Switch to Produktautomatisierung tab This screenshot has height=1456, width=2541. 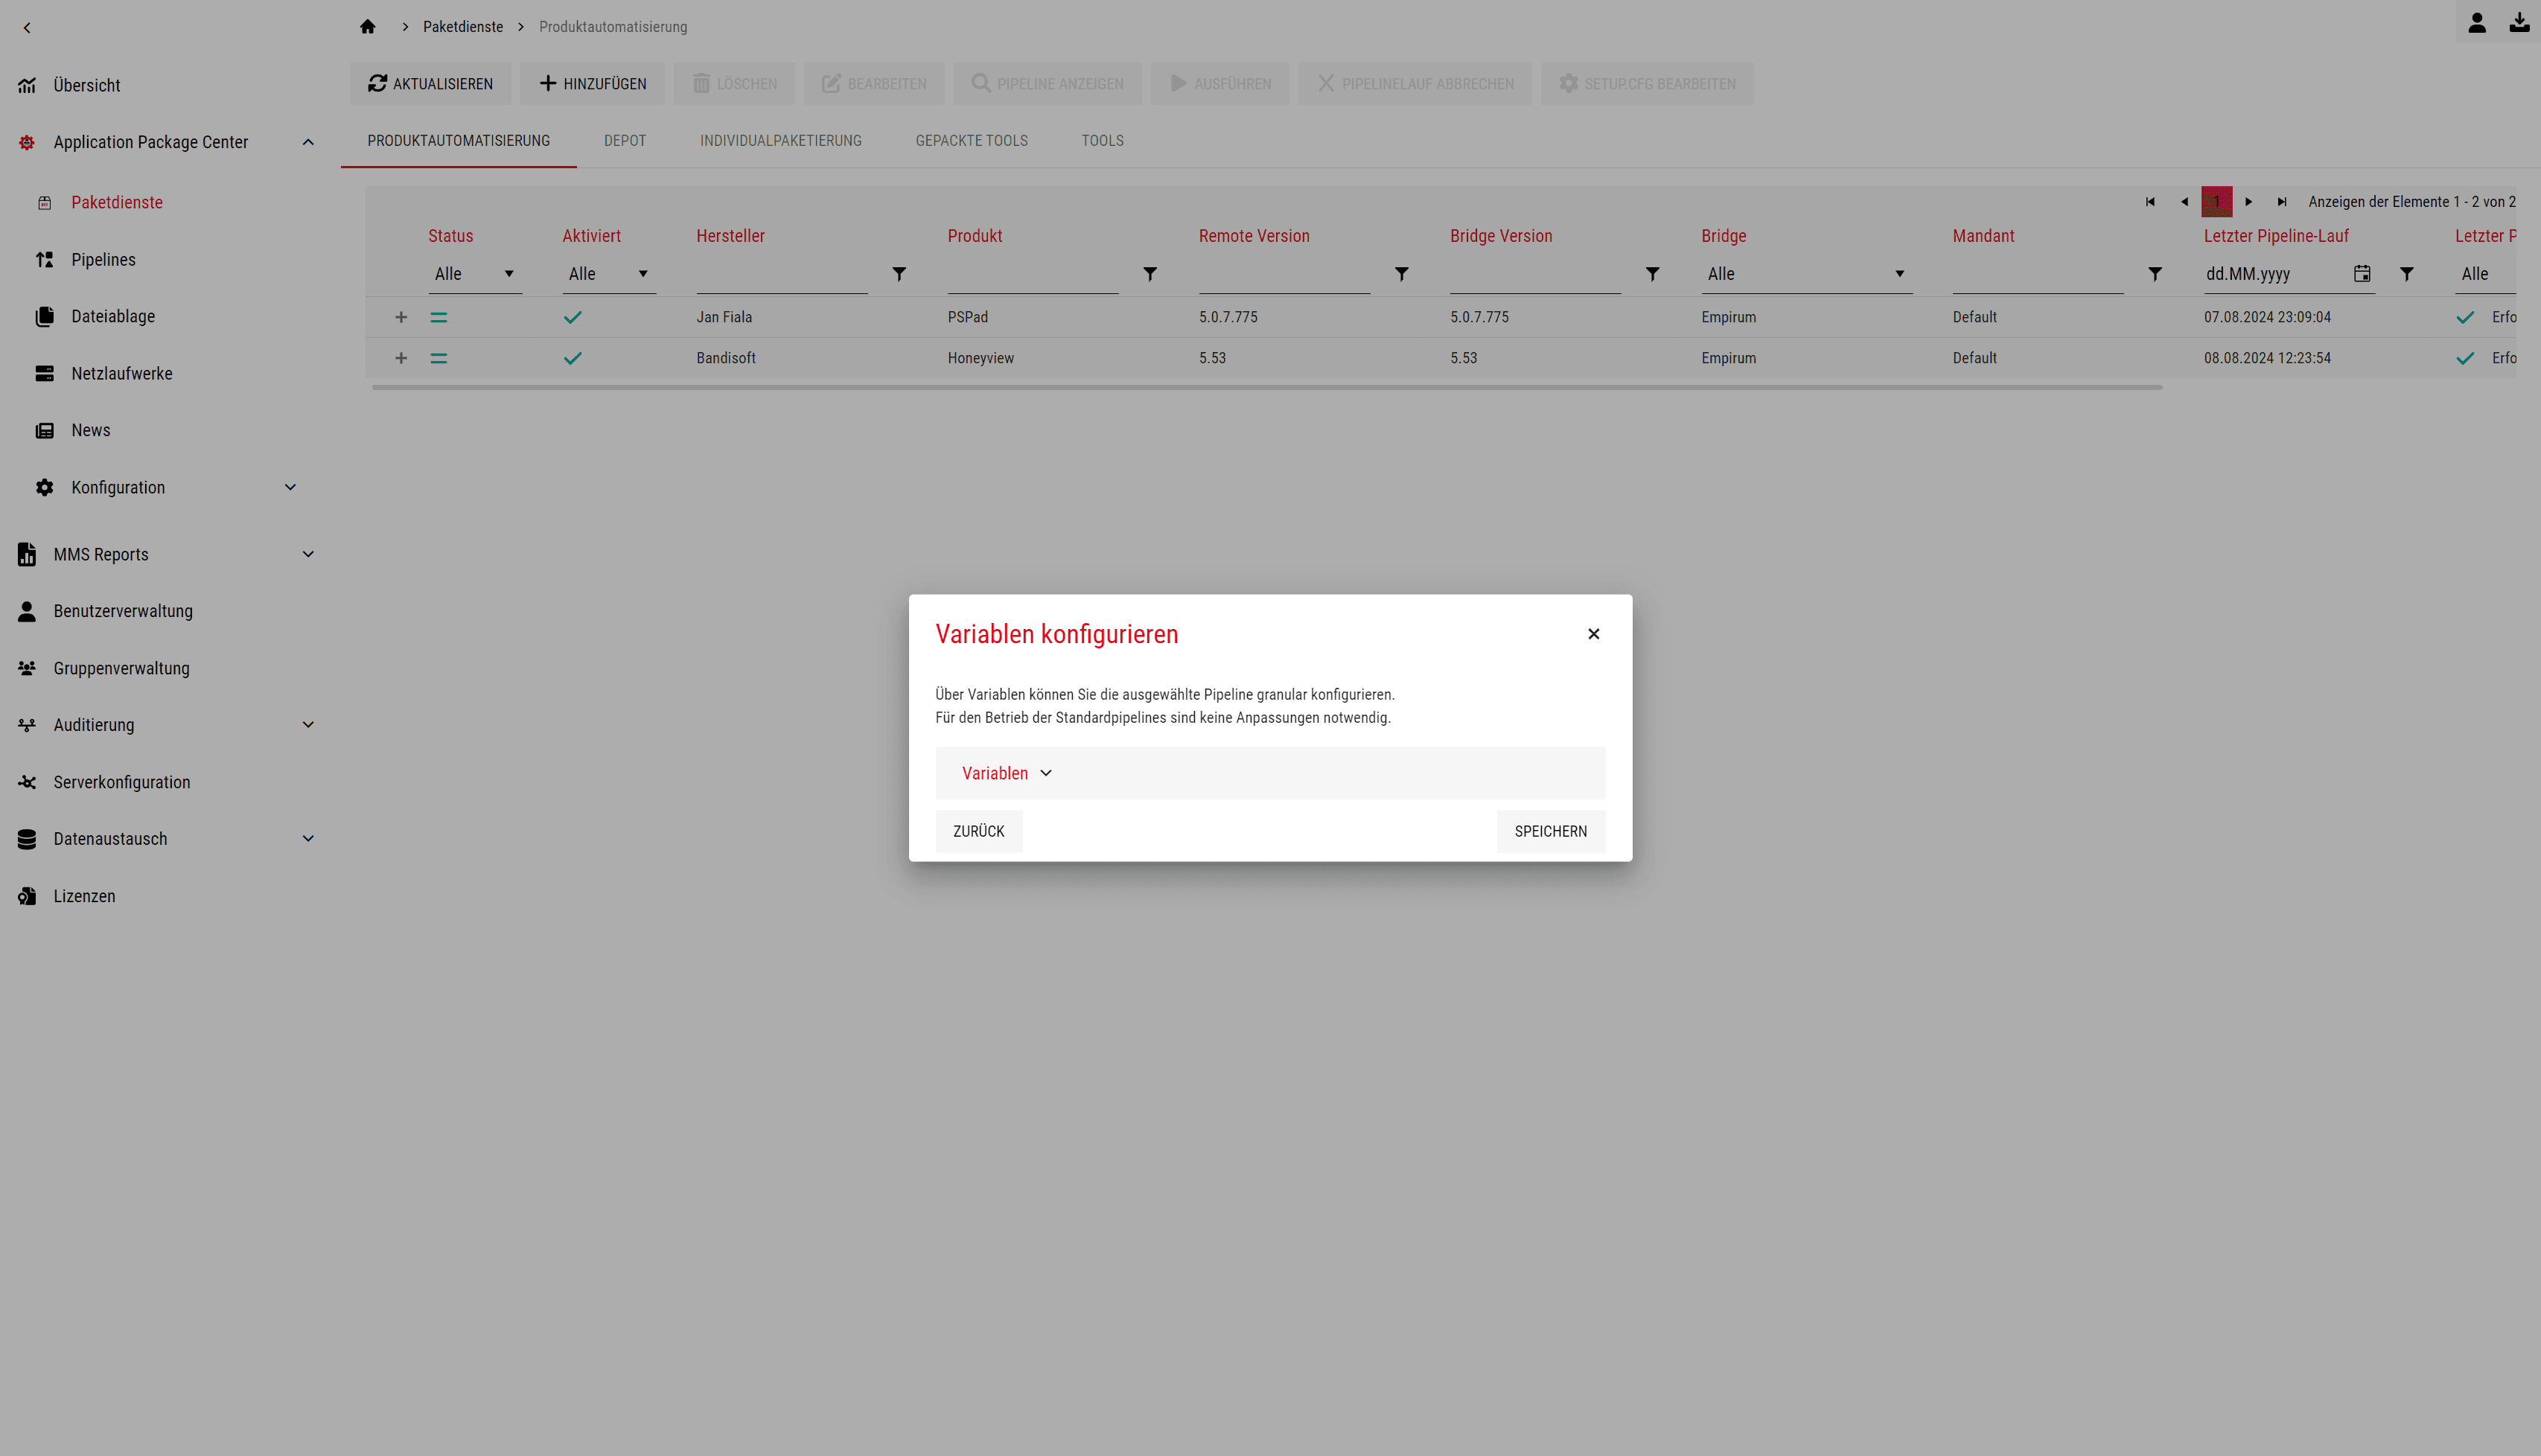coord(458,141)
